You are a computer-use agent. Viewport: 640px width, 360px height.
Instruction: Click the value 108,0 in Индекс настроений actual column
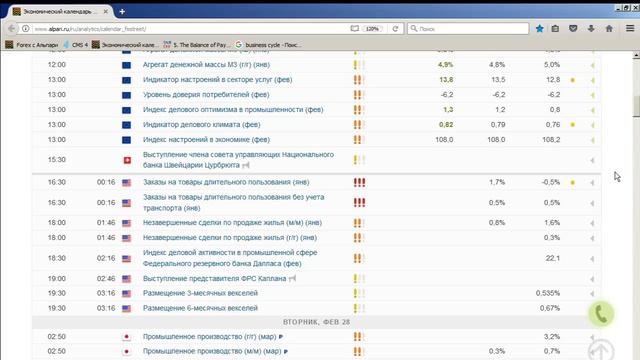point(444,140)
